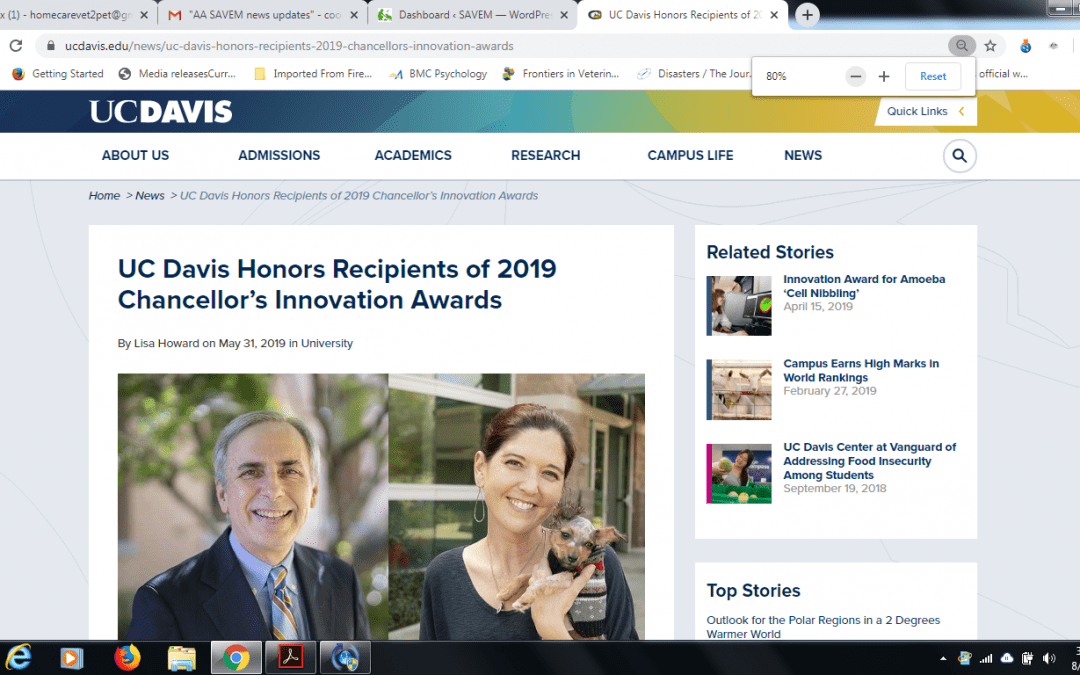
Task: Open the RESEARCH navigation menu
Action: click(545, 155)
